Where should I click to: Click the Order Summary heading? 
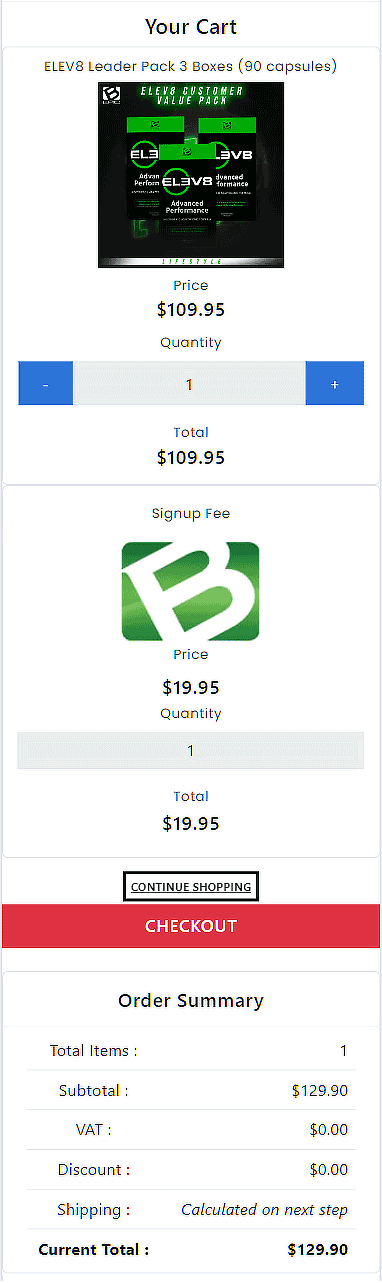pyautogui.click(x=191, y=1000)
